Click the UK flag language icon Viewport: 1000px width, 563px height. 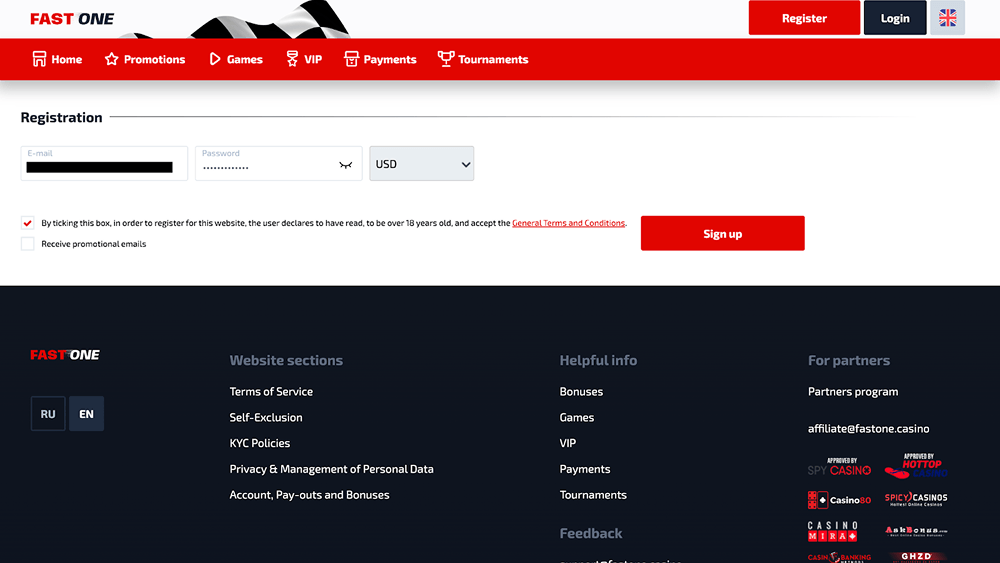(x=947, y=18)
